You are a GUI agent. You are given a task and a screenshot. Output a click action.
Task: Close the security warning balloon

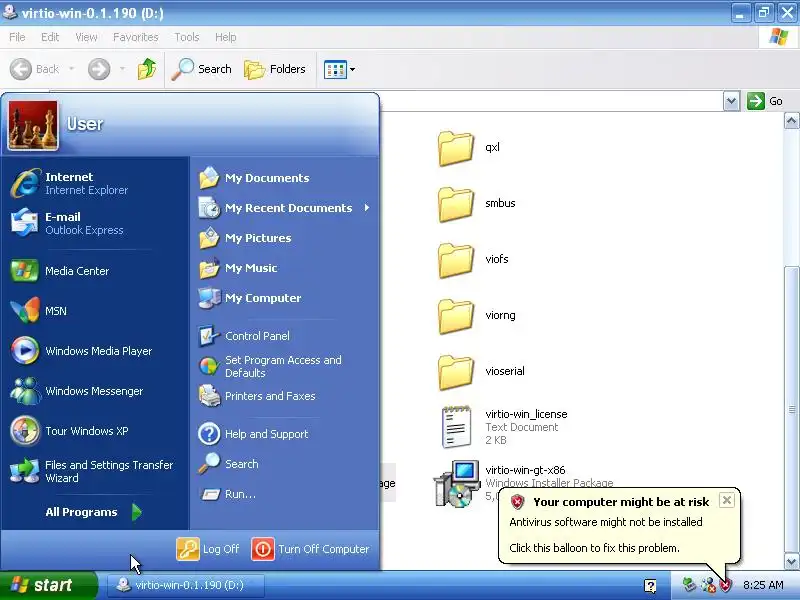pos(727,500)
